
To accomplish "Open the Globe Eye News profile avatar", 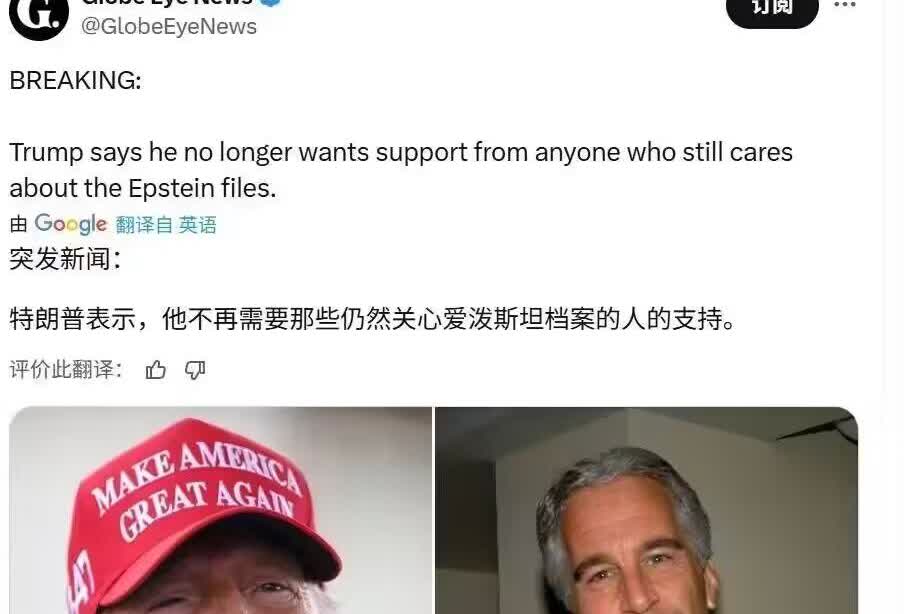I will tap(39, 14).
